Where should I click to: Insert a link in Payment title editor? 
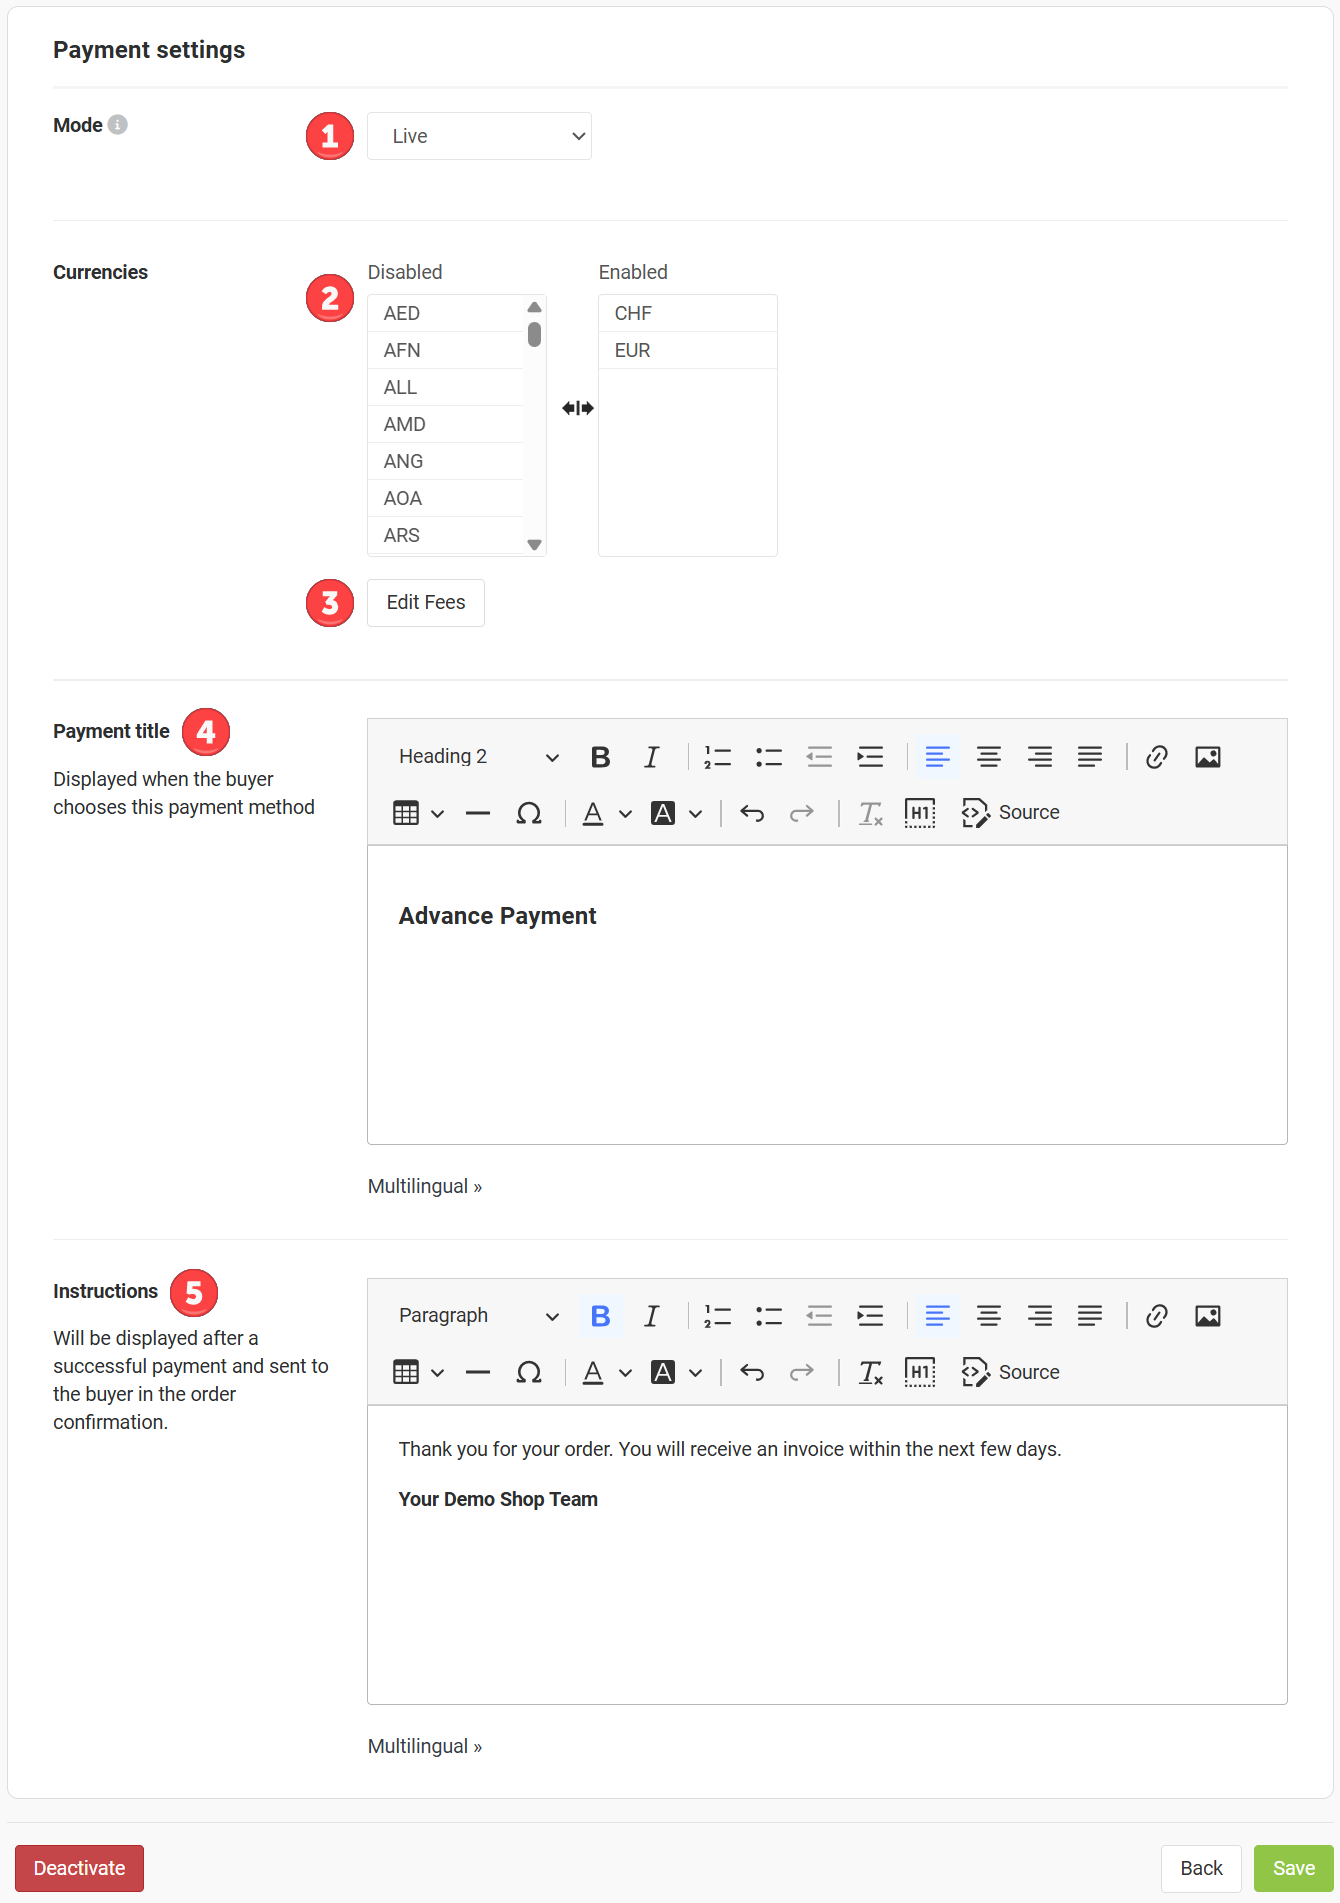1157,757
